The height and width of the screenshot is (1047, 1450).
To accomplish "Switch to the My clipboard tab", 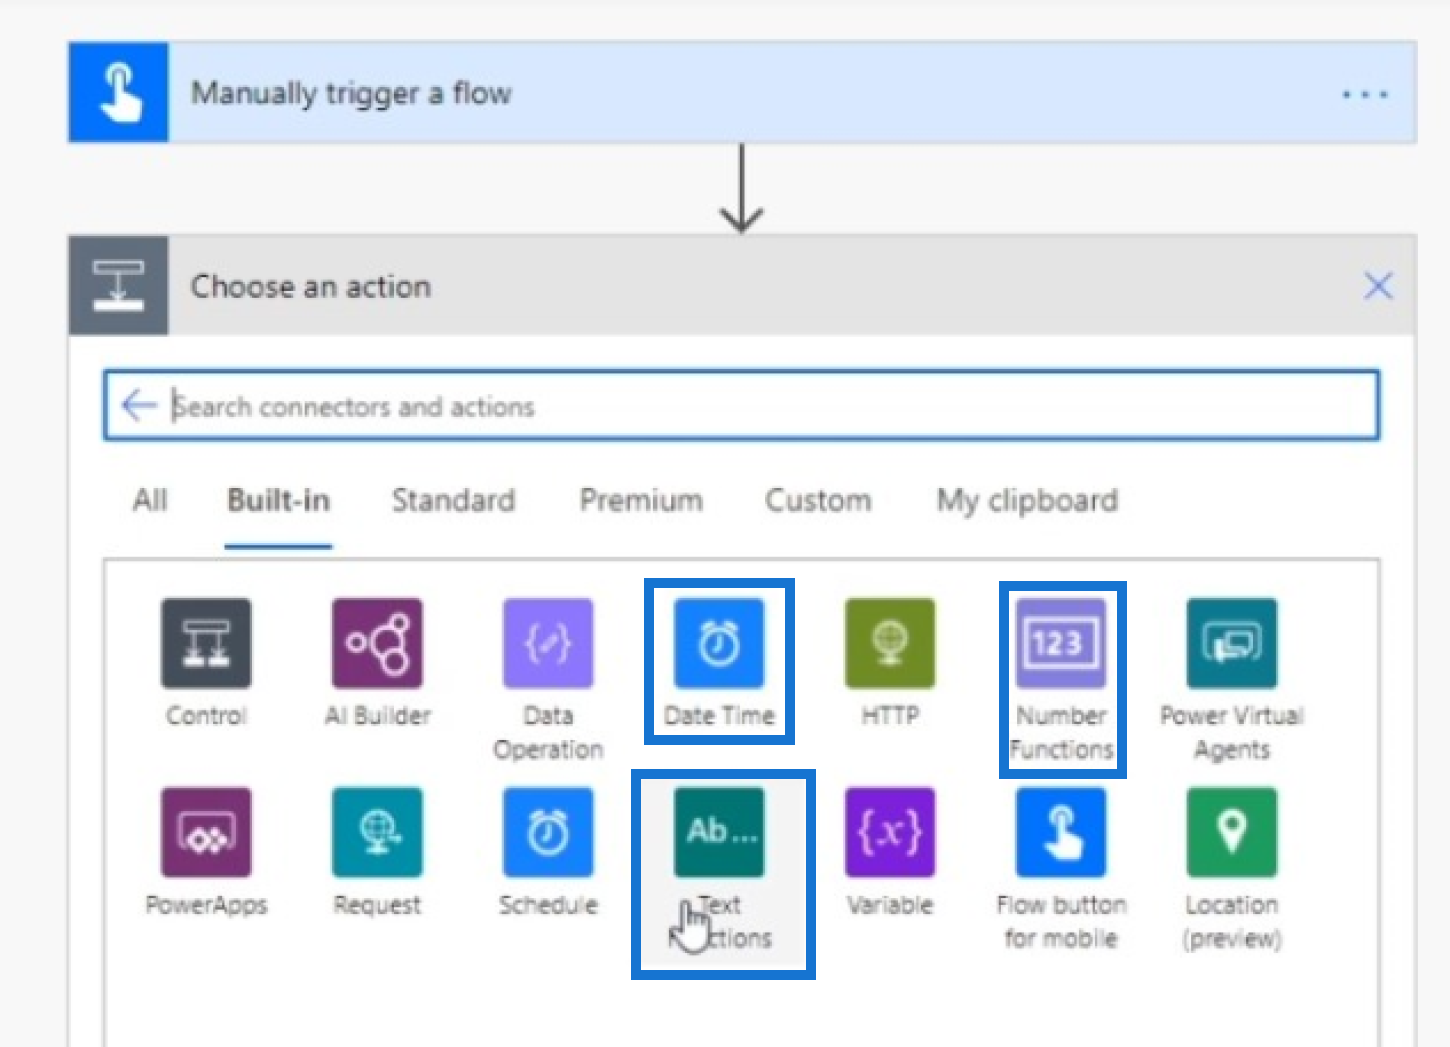I will tap(1027, 500).
